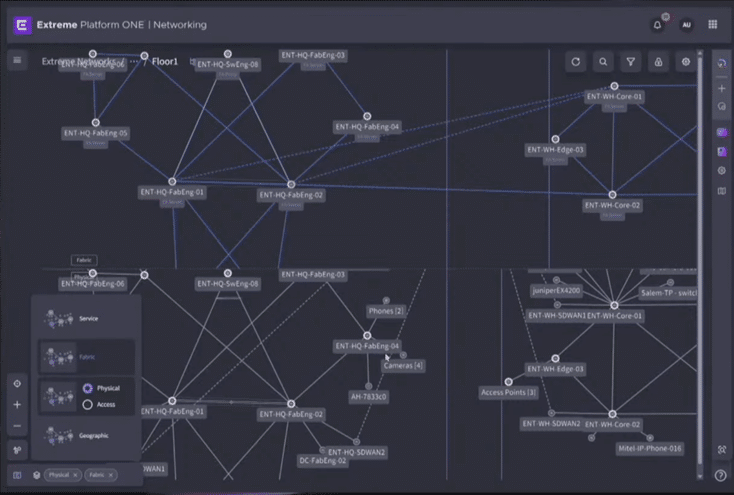Click the refresh topology icon

coord(576,62)
